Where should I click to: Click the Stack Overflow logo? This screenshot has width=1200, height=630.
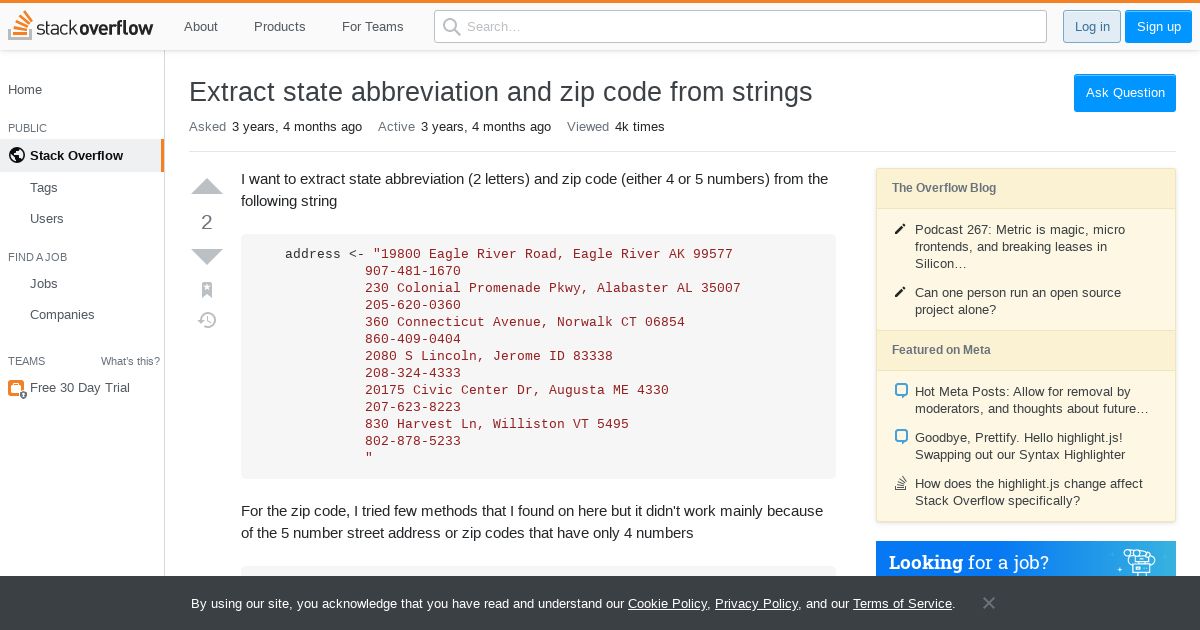(x=81, y=27)
